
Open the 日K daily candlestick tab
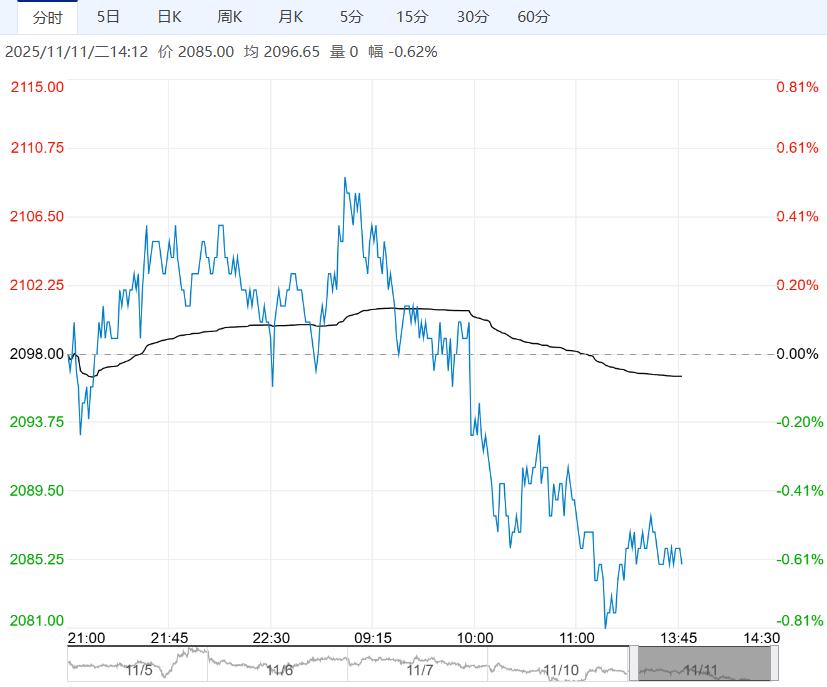pyautogui.click(x=170, y=17)
